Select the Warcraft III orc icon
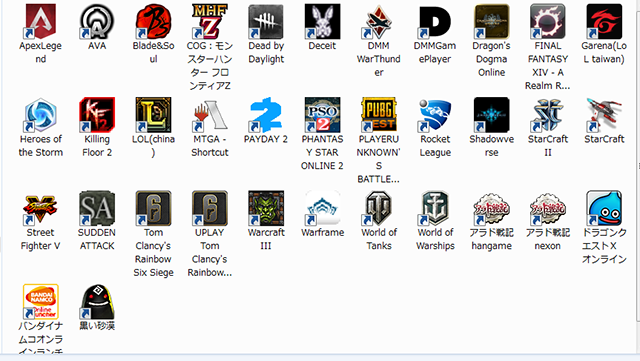This screenshot has height=361, width=640. tap(266, 208)
